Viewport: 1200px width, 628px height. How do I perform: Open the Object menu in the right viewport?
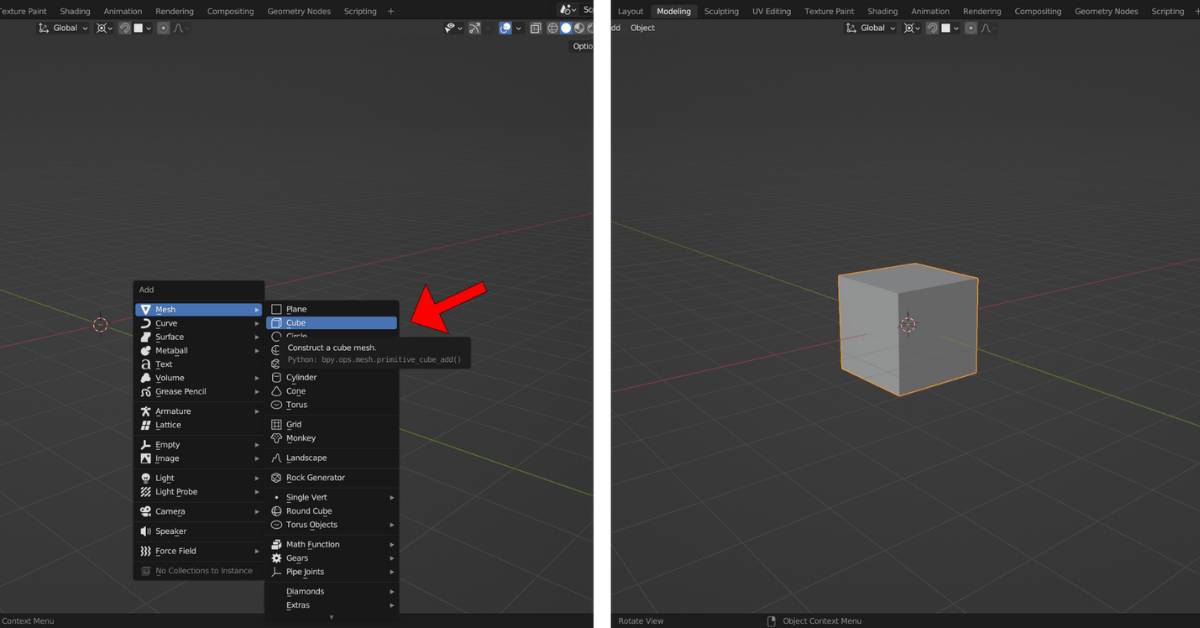642,28
